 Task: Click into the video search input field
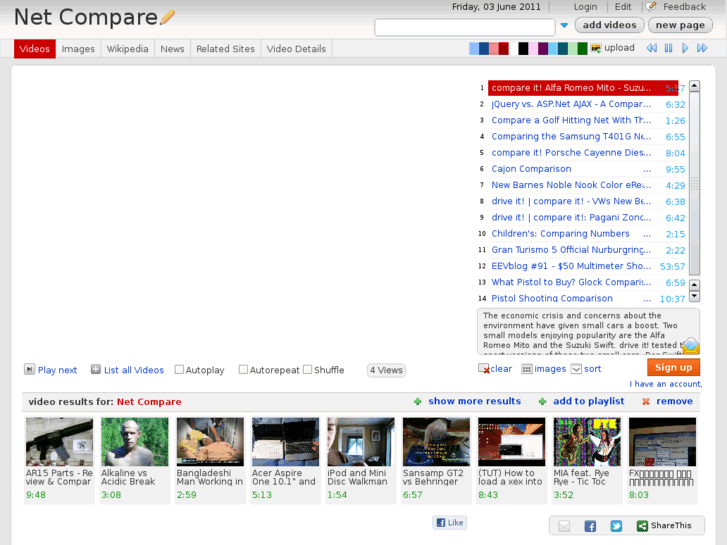click(x=465, y=27)
